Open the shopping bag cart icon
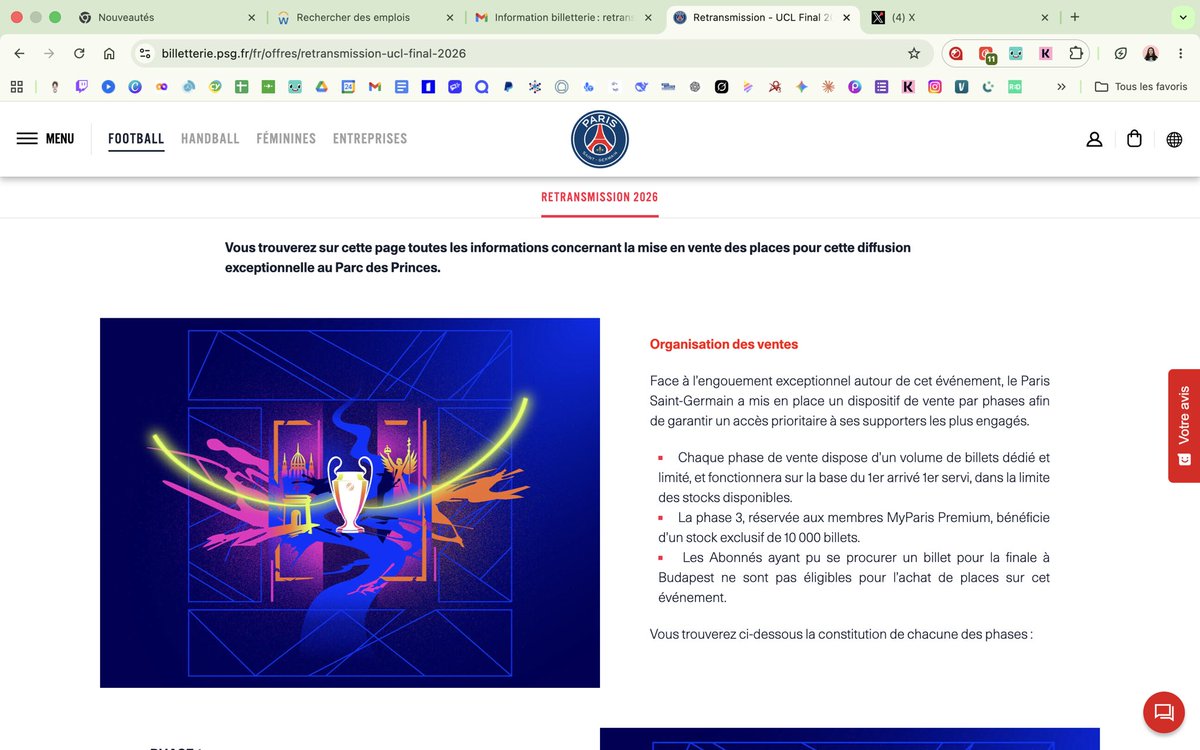Viewport: 1200px width, 750px height. click(x=1134, y=139)
